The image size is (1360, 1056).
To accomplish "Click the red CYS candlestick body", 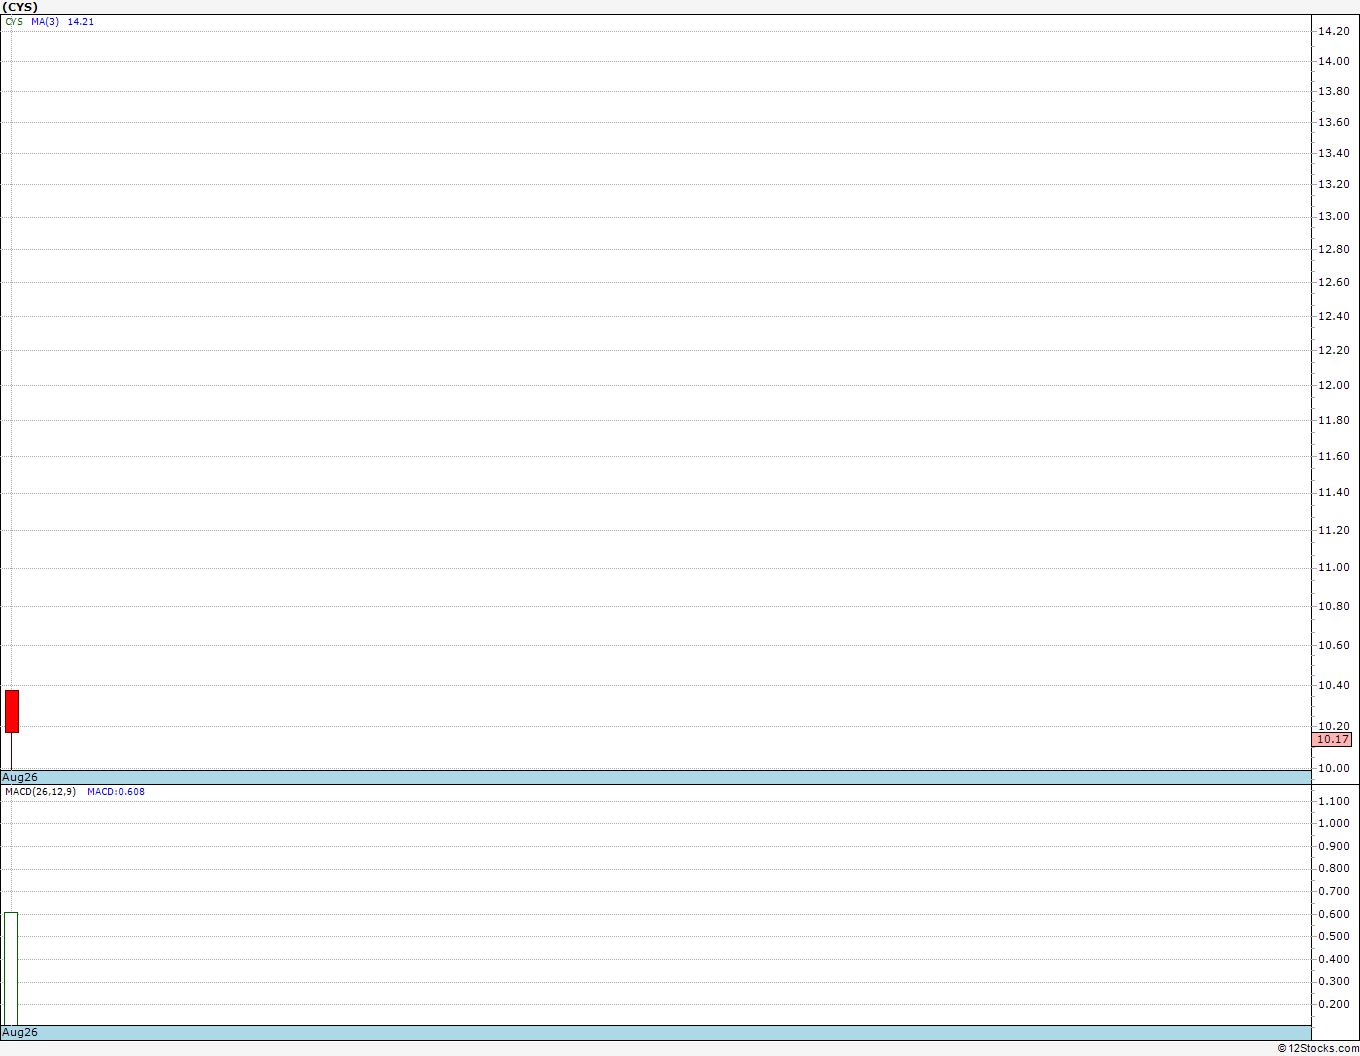I will pyautogui.click(x=12, y=711).
